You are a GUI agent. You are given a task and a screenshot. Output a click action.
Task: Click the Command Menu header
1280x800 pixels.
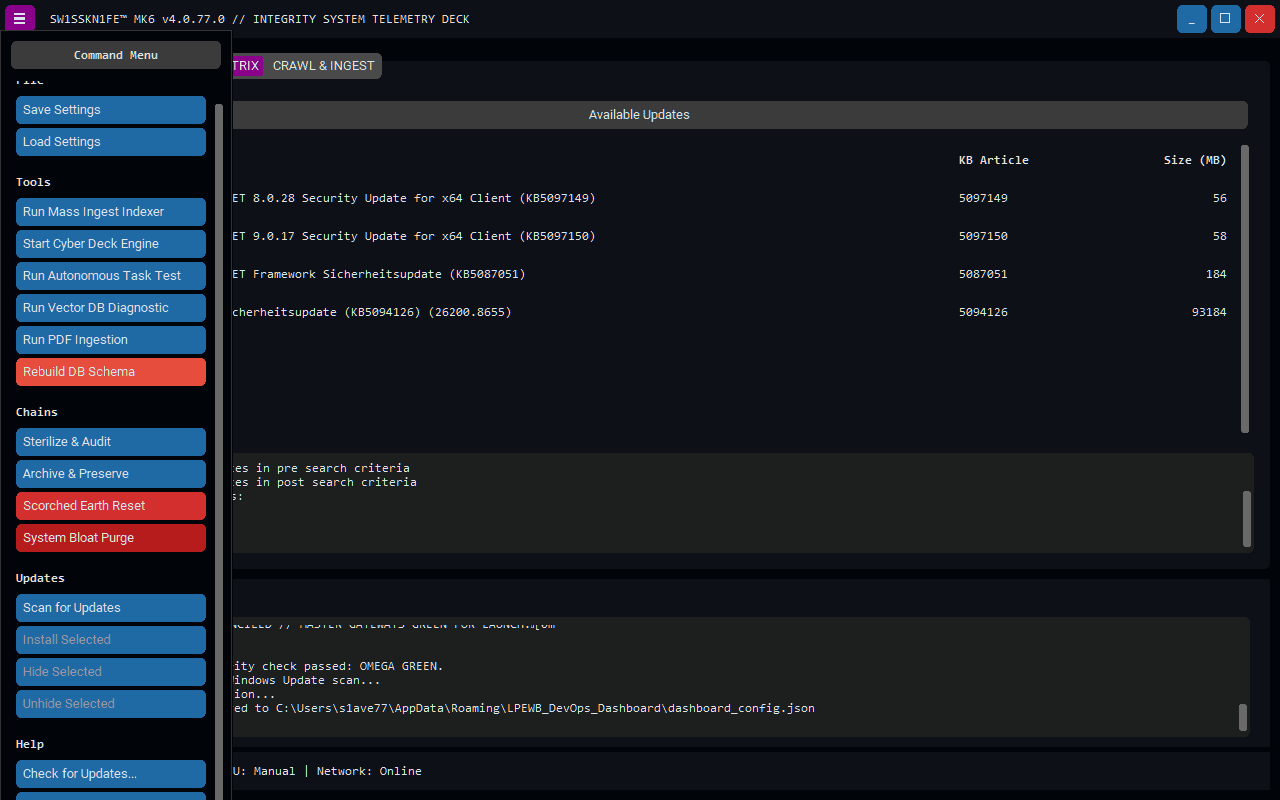116,55
